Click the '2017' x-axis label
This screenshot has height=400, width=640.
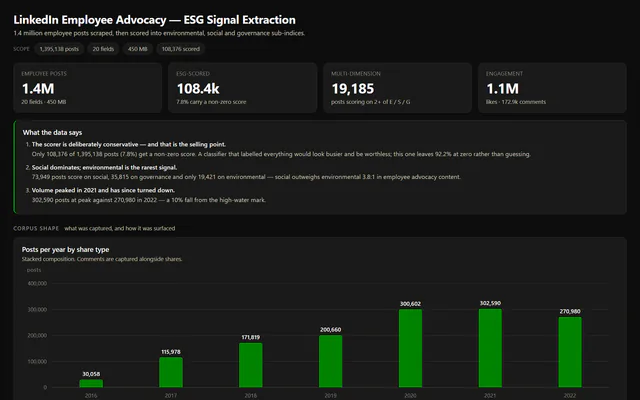171,396
